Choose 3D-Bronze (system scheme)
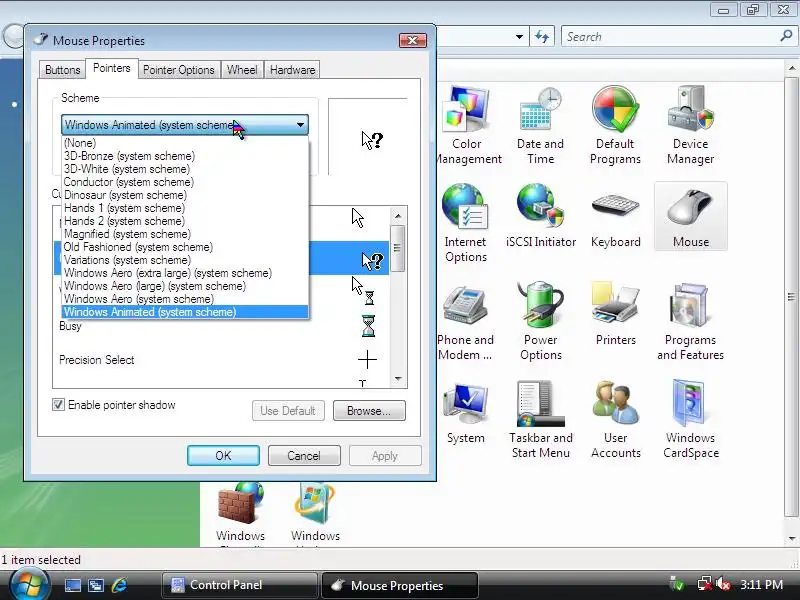 [x=185, y=156]
